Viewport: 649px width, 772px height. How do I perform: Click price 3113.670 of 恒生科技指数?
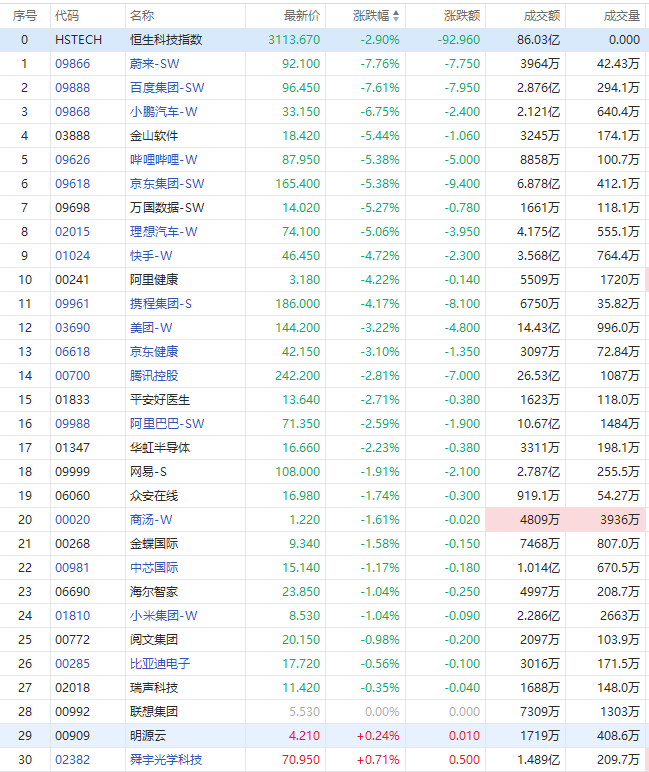click(294, 39)
